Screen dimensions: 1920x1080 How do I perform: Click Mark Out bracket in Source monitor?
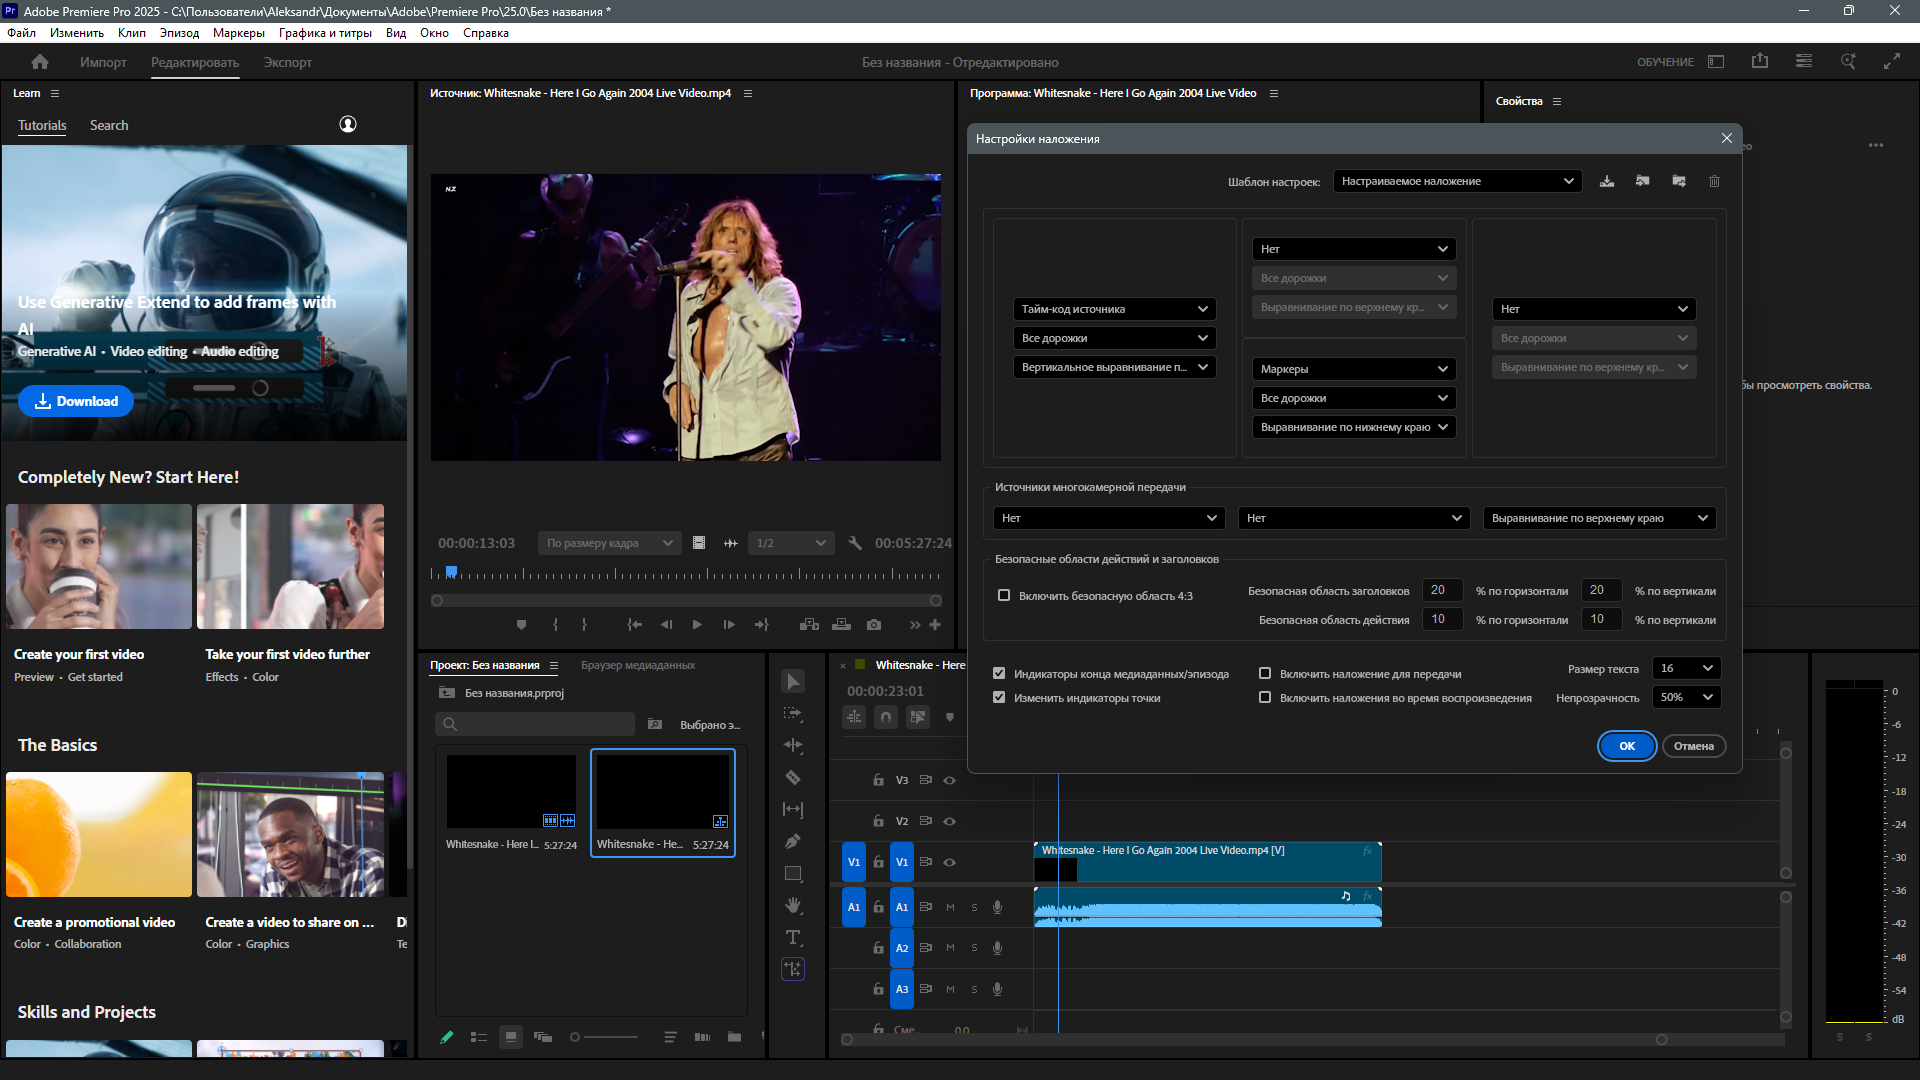click(584, 625)
